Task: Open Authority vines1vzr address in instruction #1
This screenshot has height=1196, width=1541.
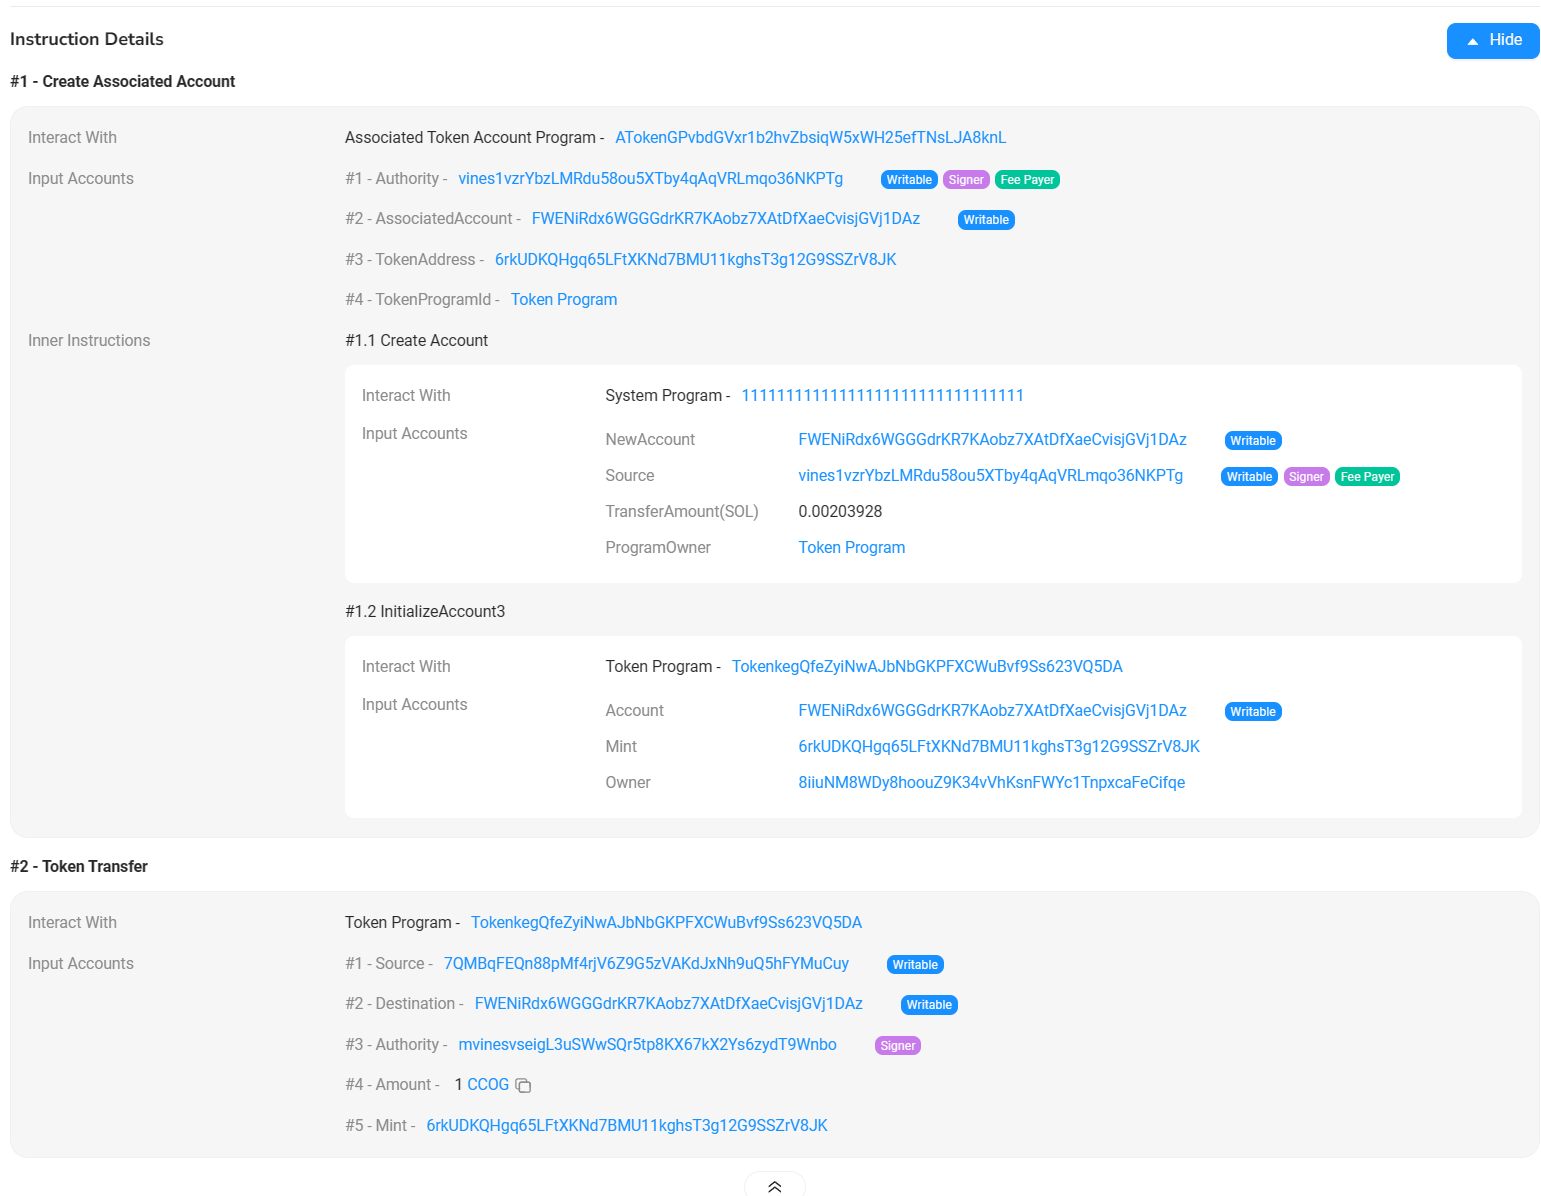Action: click(650, 179)
